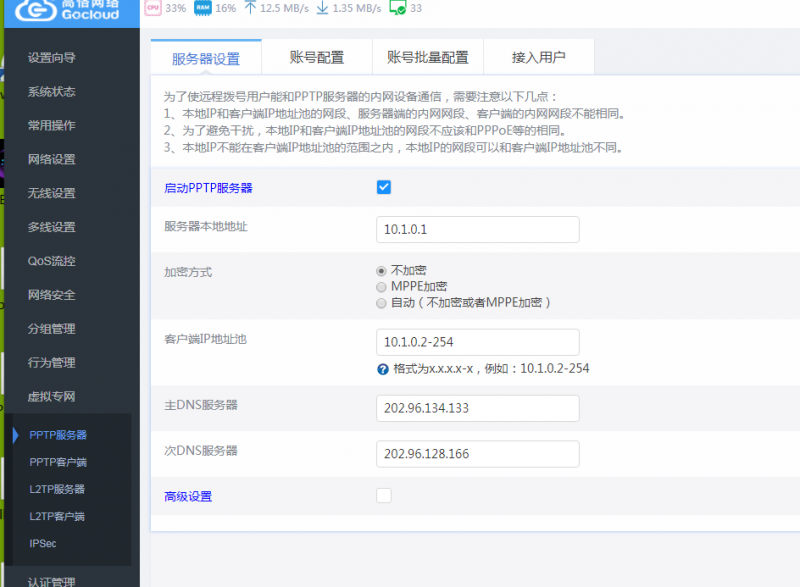Select the MPPE加密 radio option

381,287
